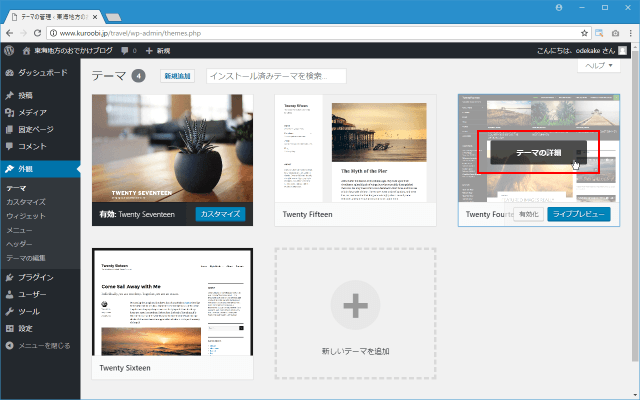
Task: Click the WordPress logo in admin bar
Action: [9, 50]
